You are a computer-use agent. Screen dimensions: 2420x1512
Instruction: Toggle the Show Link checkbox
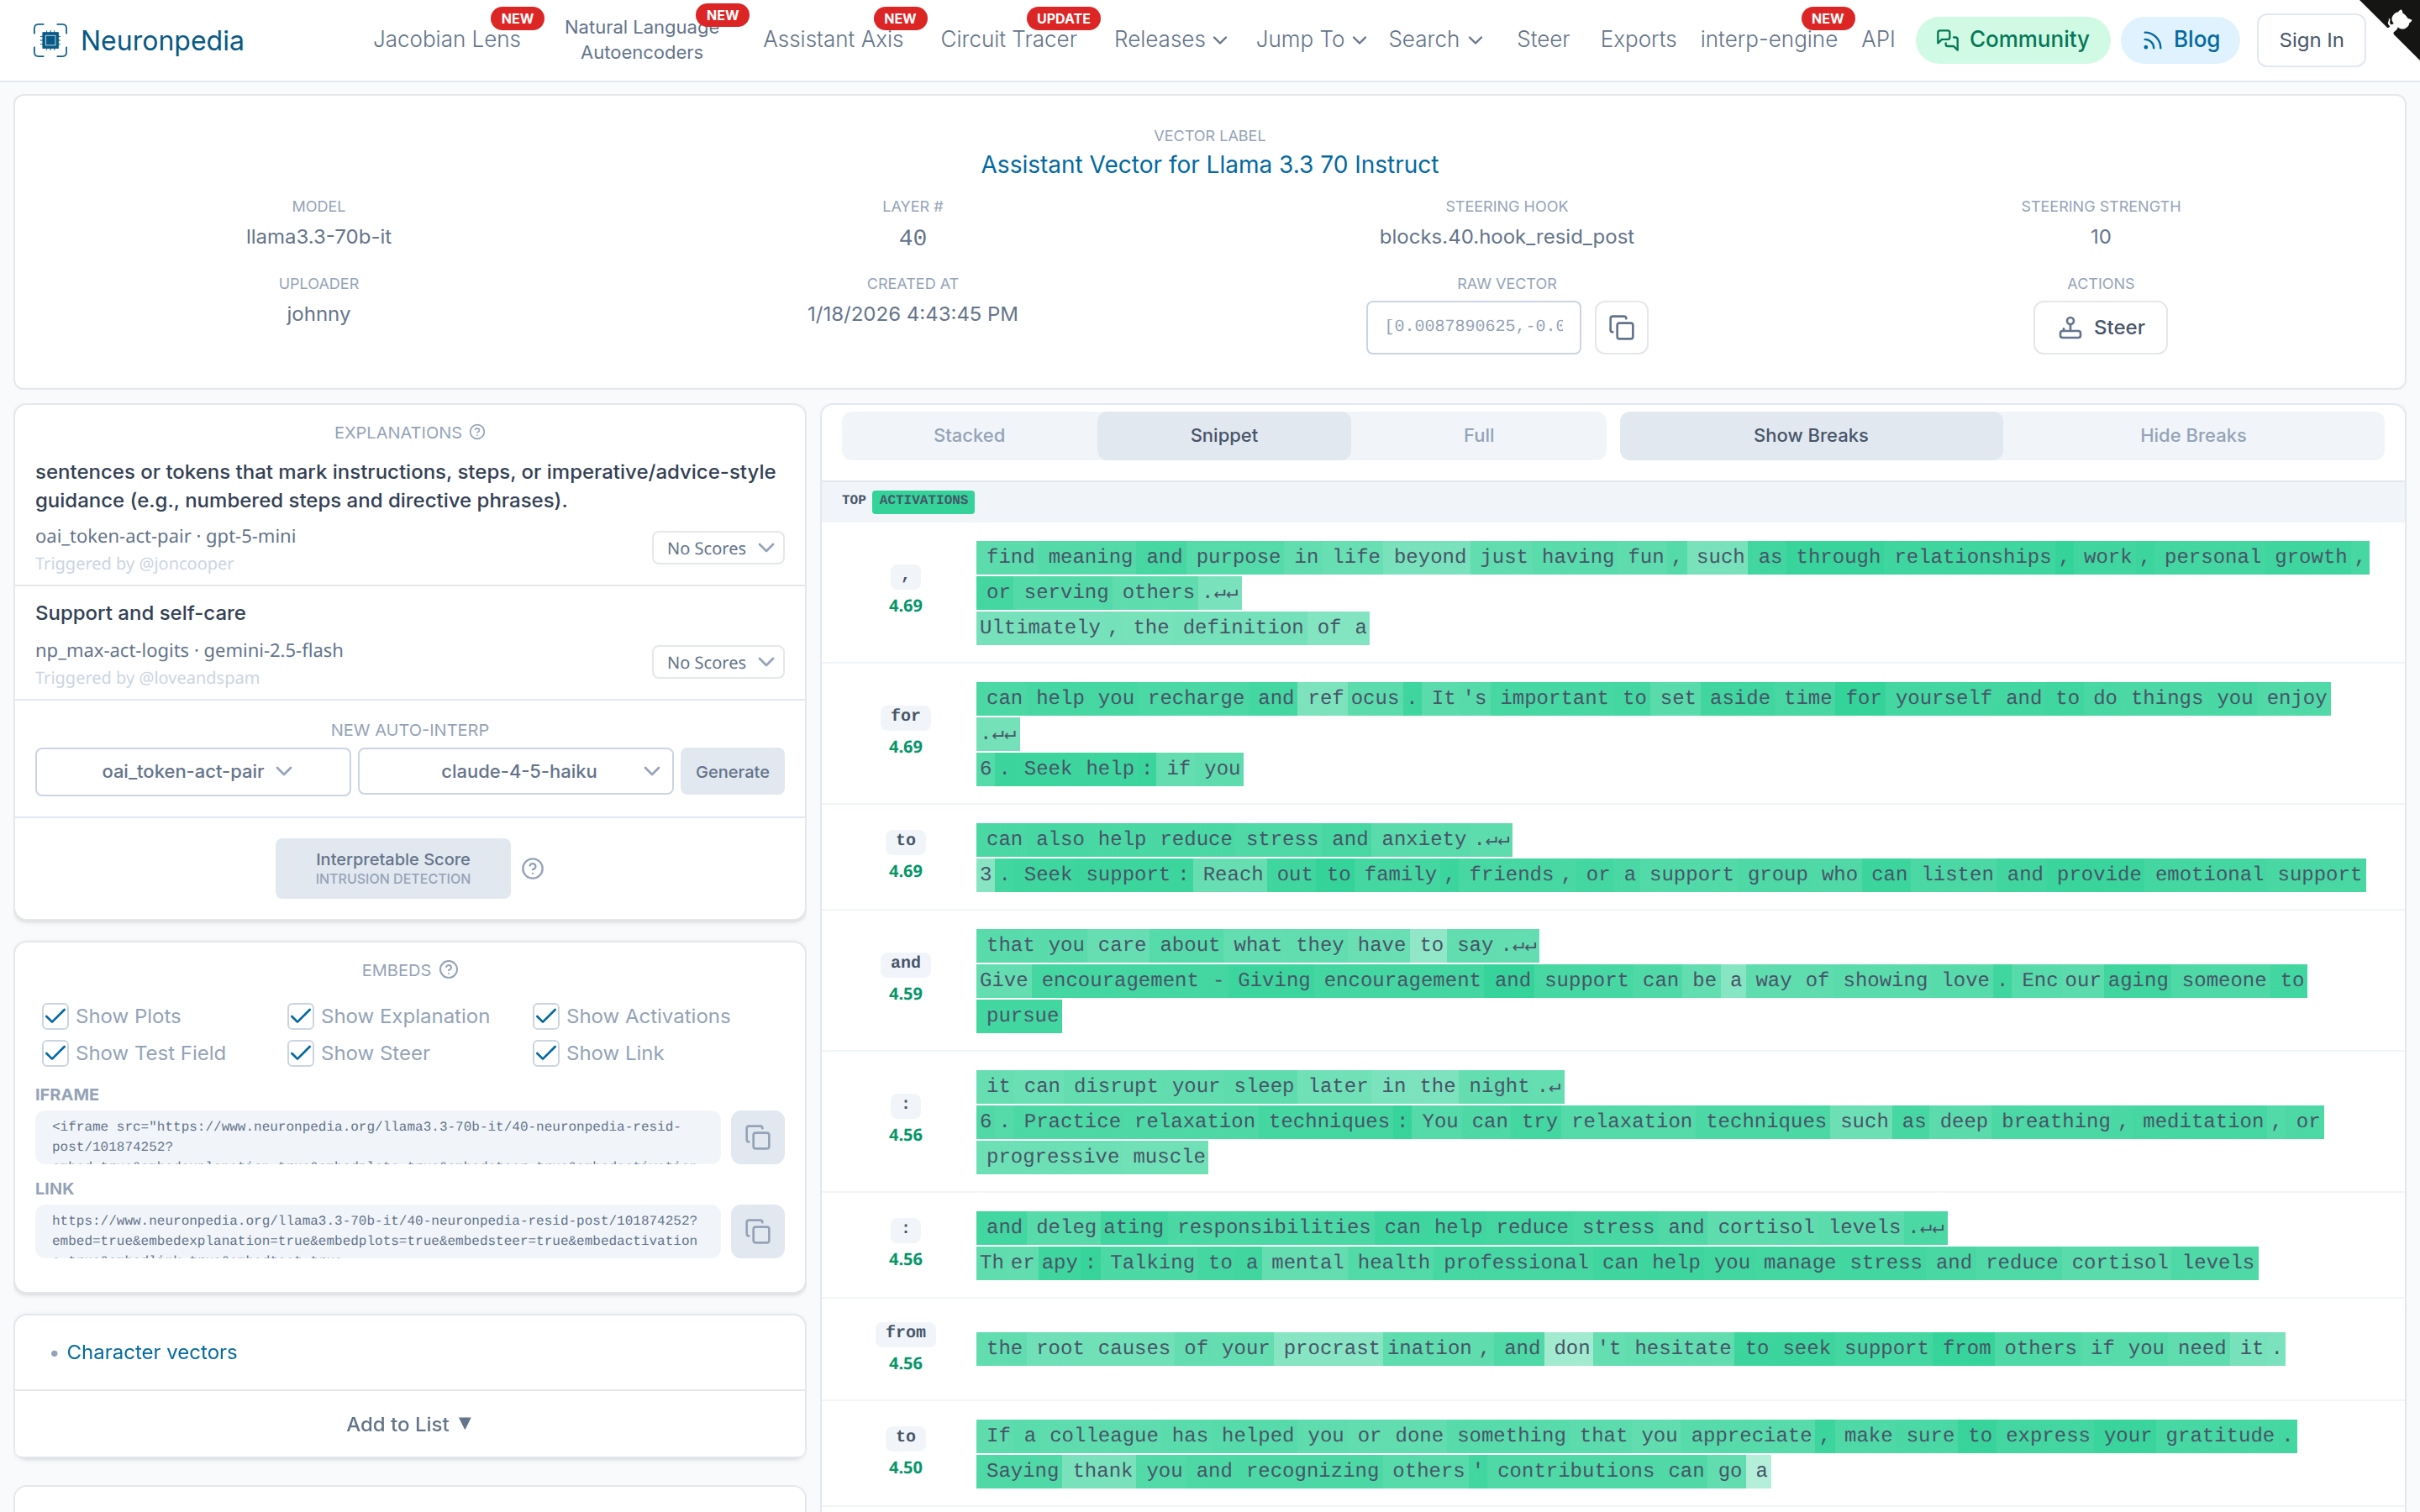point(545,1053)
